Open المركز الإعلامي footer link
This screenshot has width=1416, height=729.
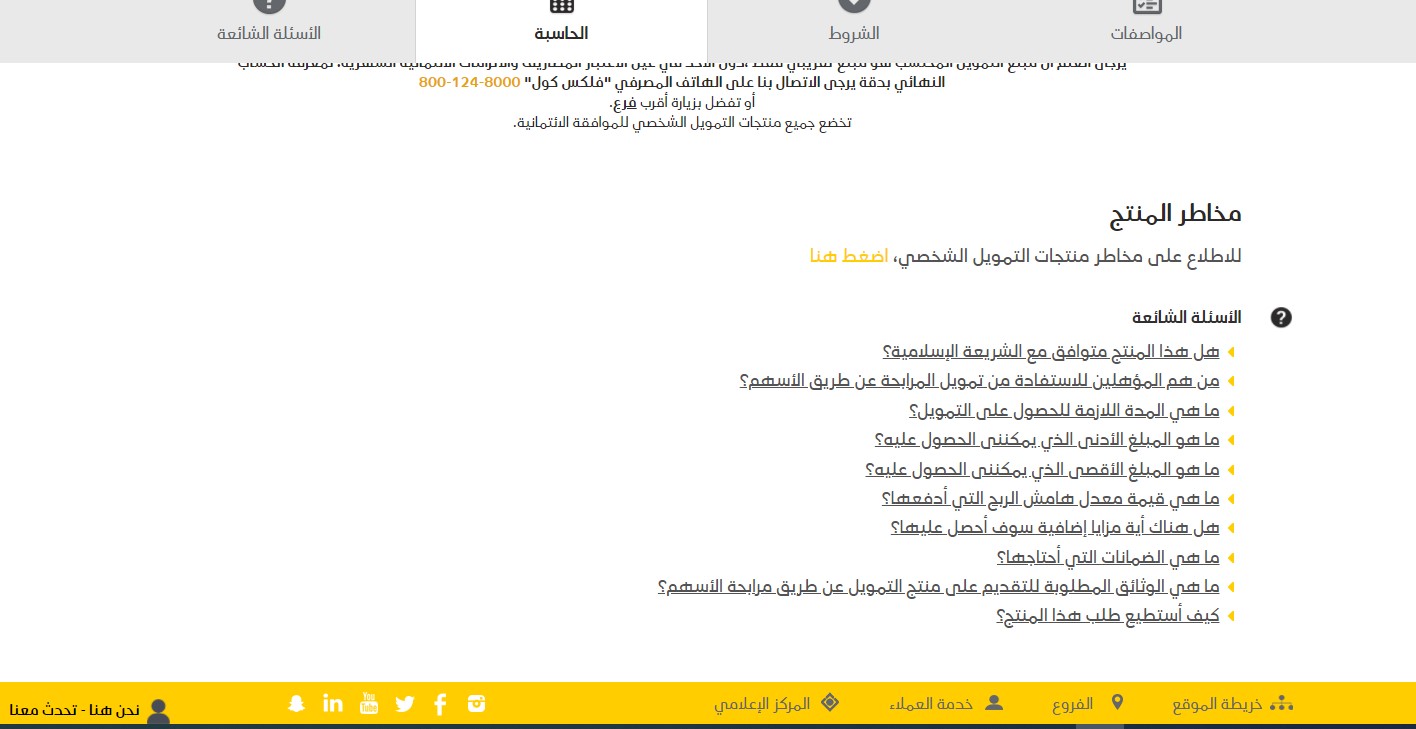point(762,704)
